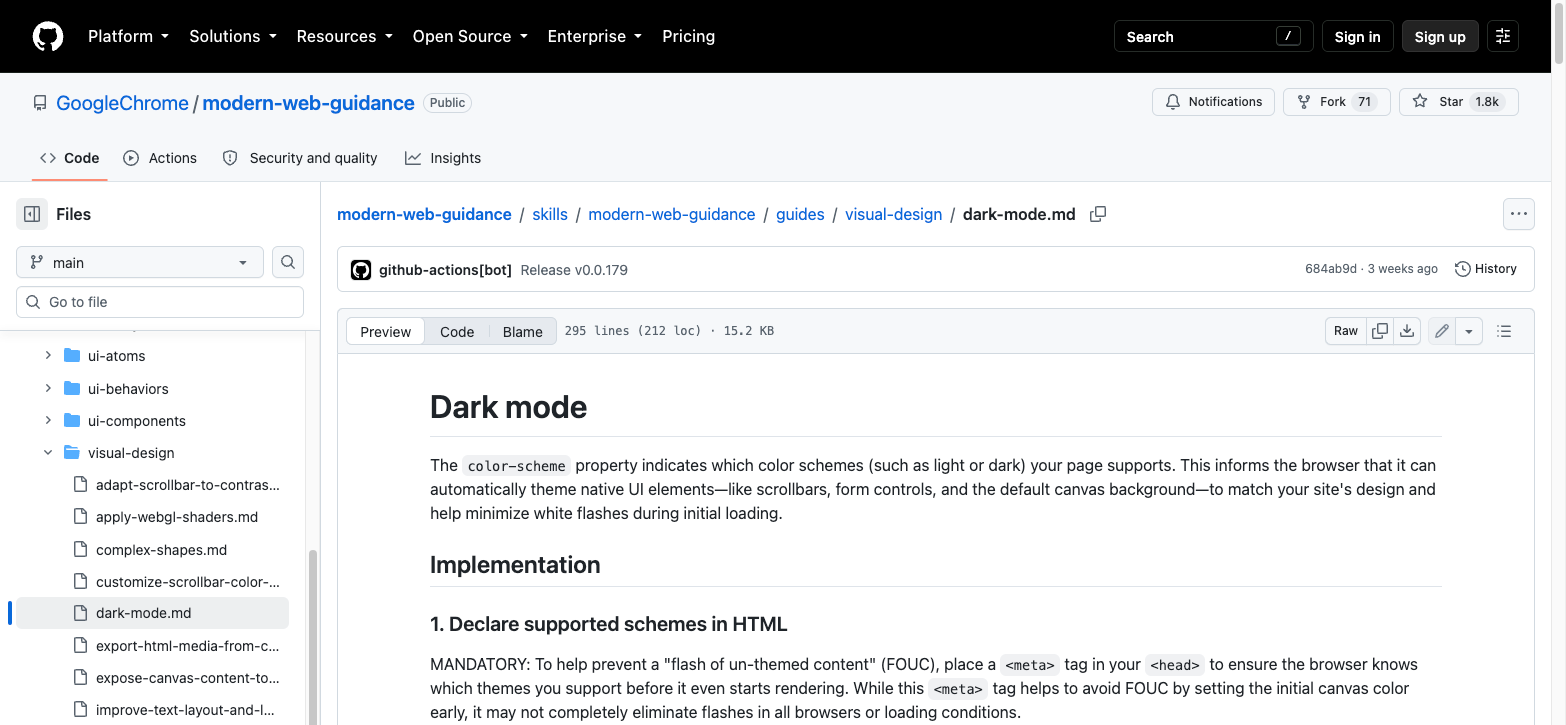Click the repository icon beside GoogleChrome

40,103
